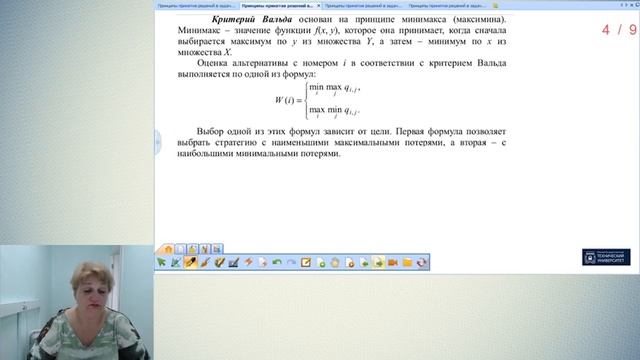640x360 pixels.
Task: Open the yellow folder icon
Action: (x=407, y=262)
